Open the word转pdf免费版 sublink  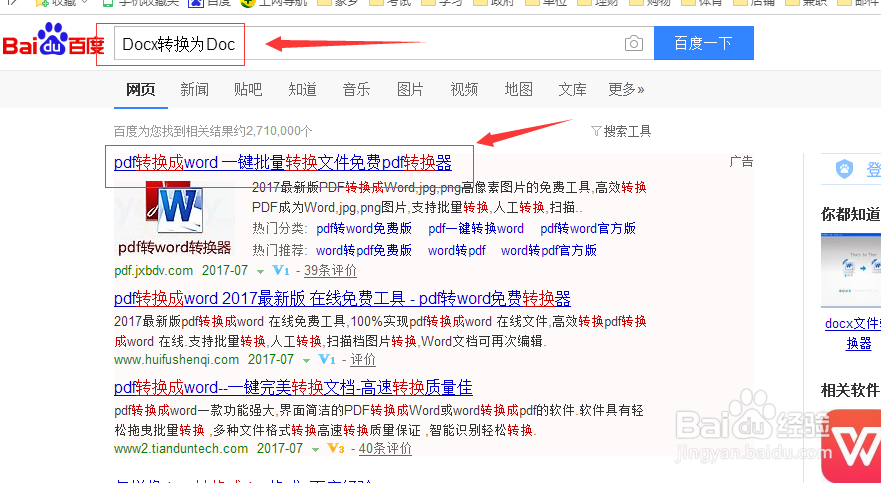[364, 250]
